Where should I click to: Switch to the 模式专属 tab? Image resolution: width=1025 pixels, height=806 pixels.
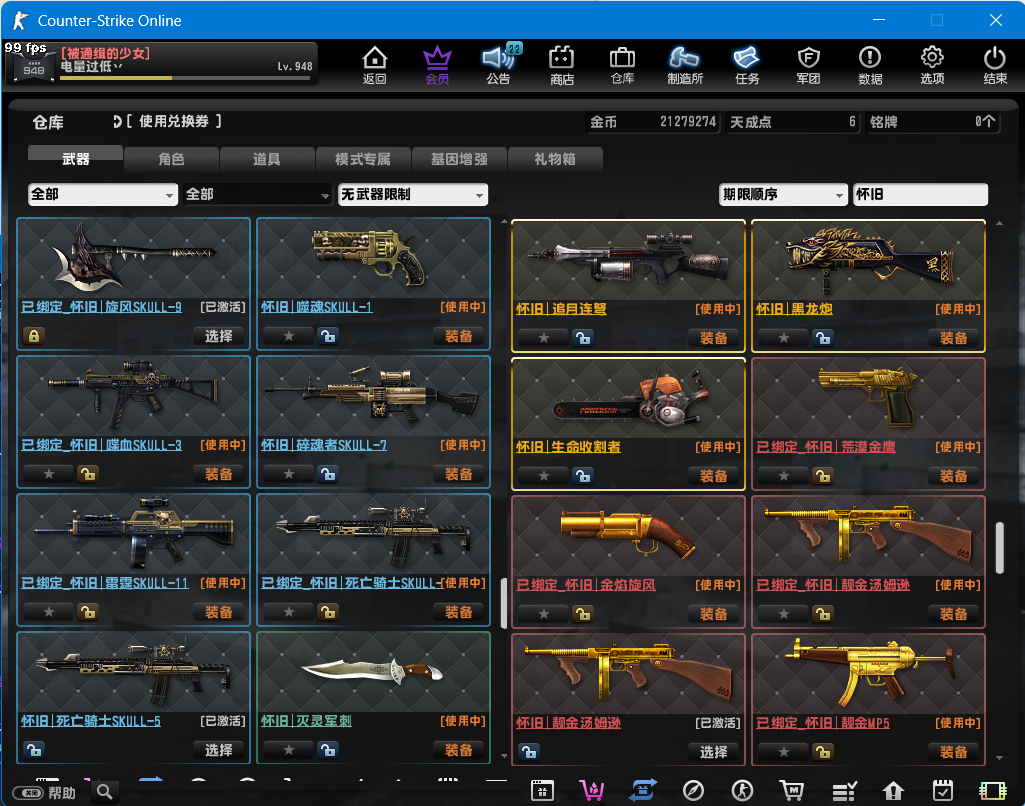363,159
